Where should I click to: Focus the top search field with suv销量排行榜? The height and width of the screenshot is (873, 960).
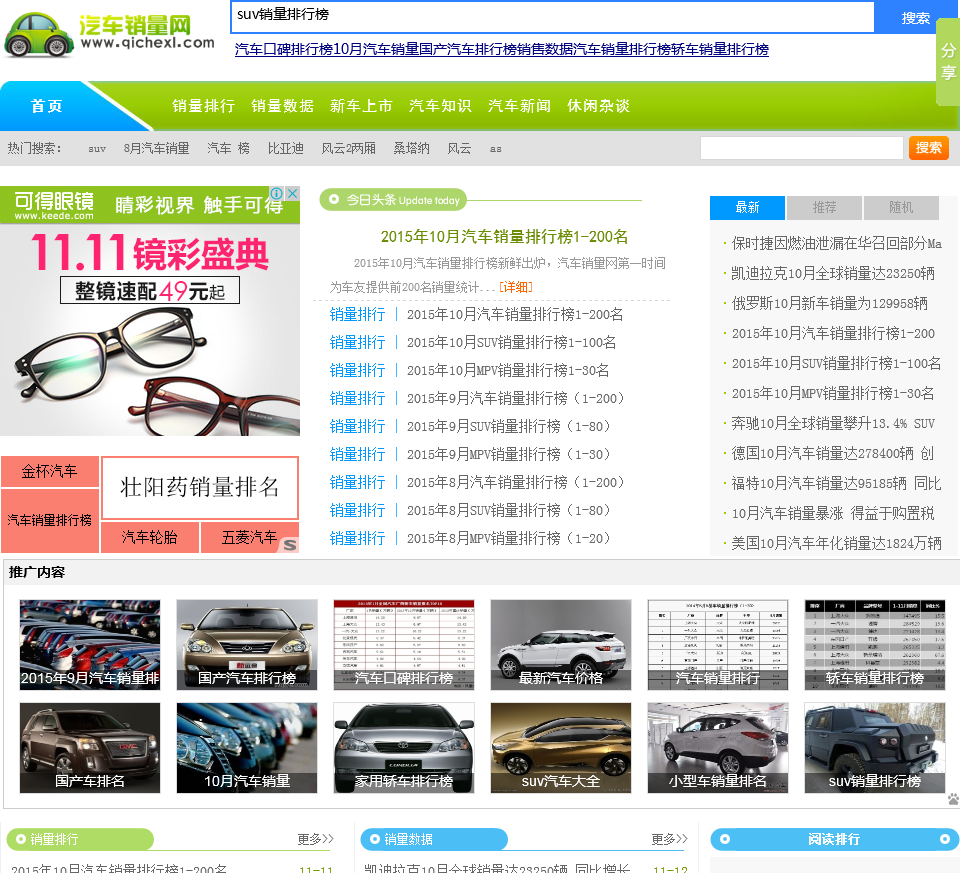point(552,17)
